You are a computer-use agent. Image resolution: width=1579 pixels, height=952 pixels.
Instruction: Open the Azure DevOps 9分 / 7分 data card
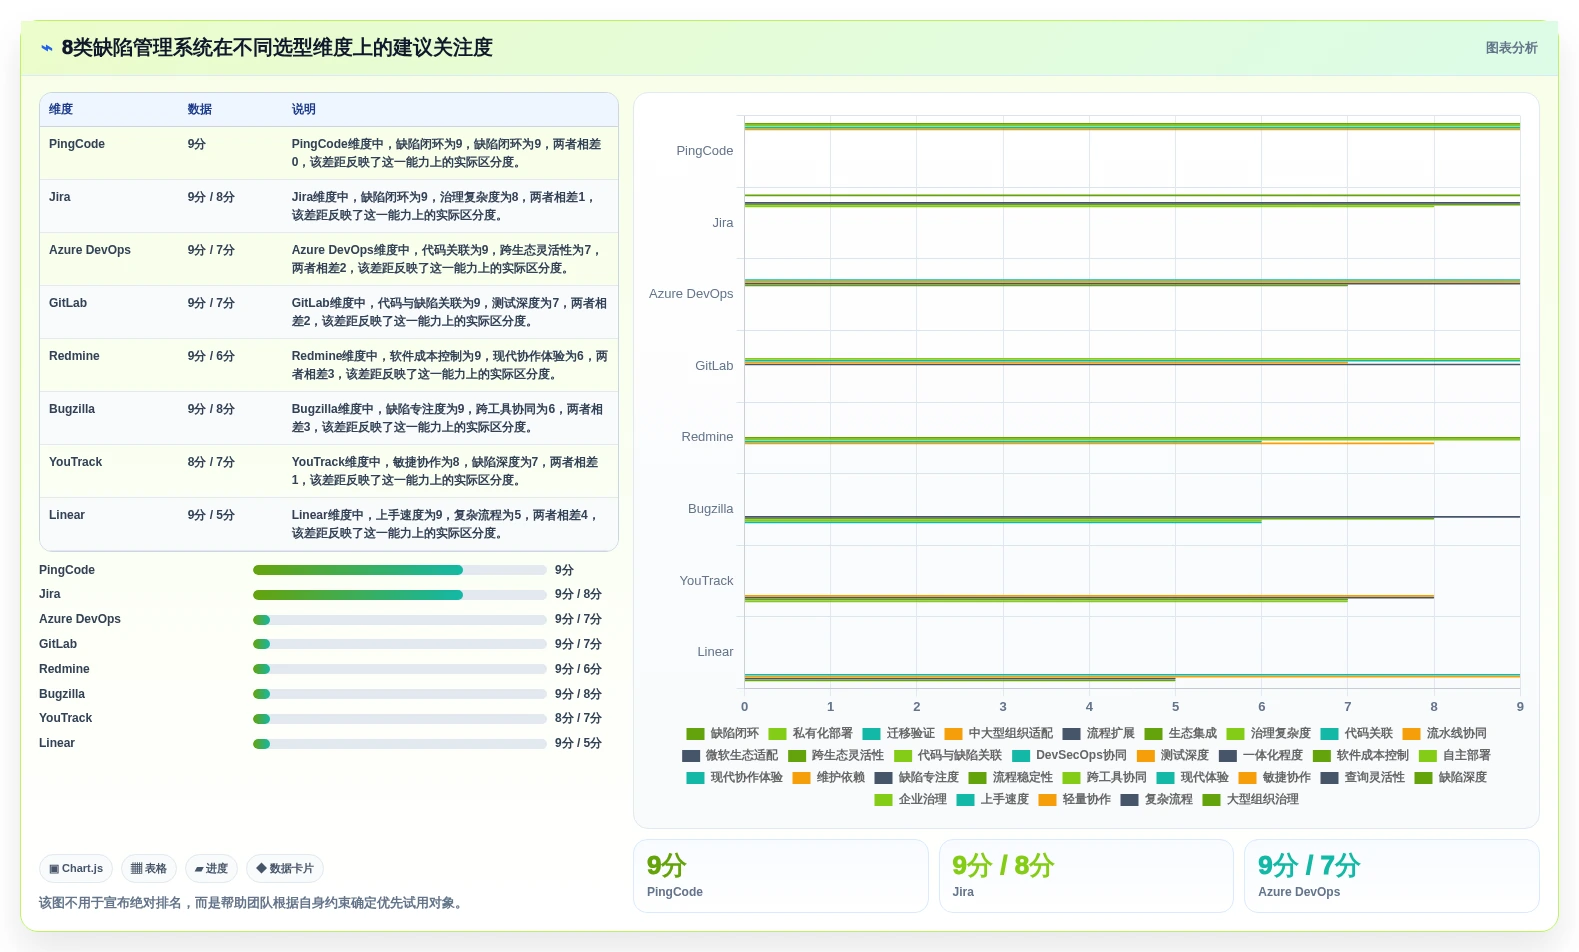[x=1391, y=876]
